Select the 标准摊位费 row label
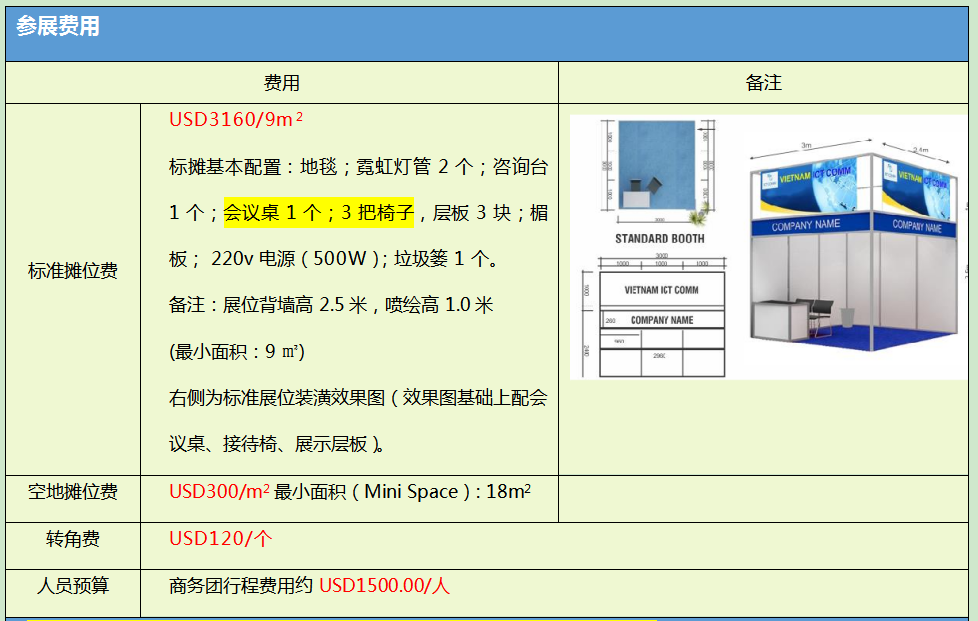This screenshot has width=978, height=621. click(73, 270)
